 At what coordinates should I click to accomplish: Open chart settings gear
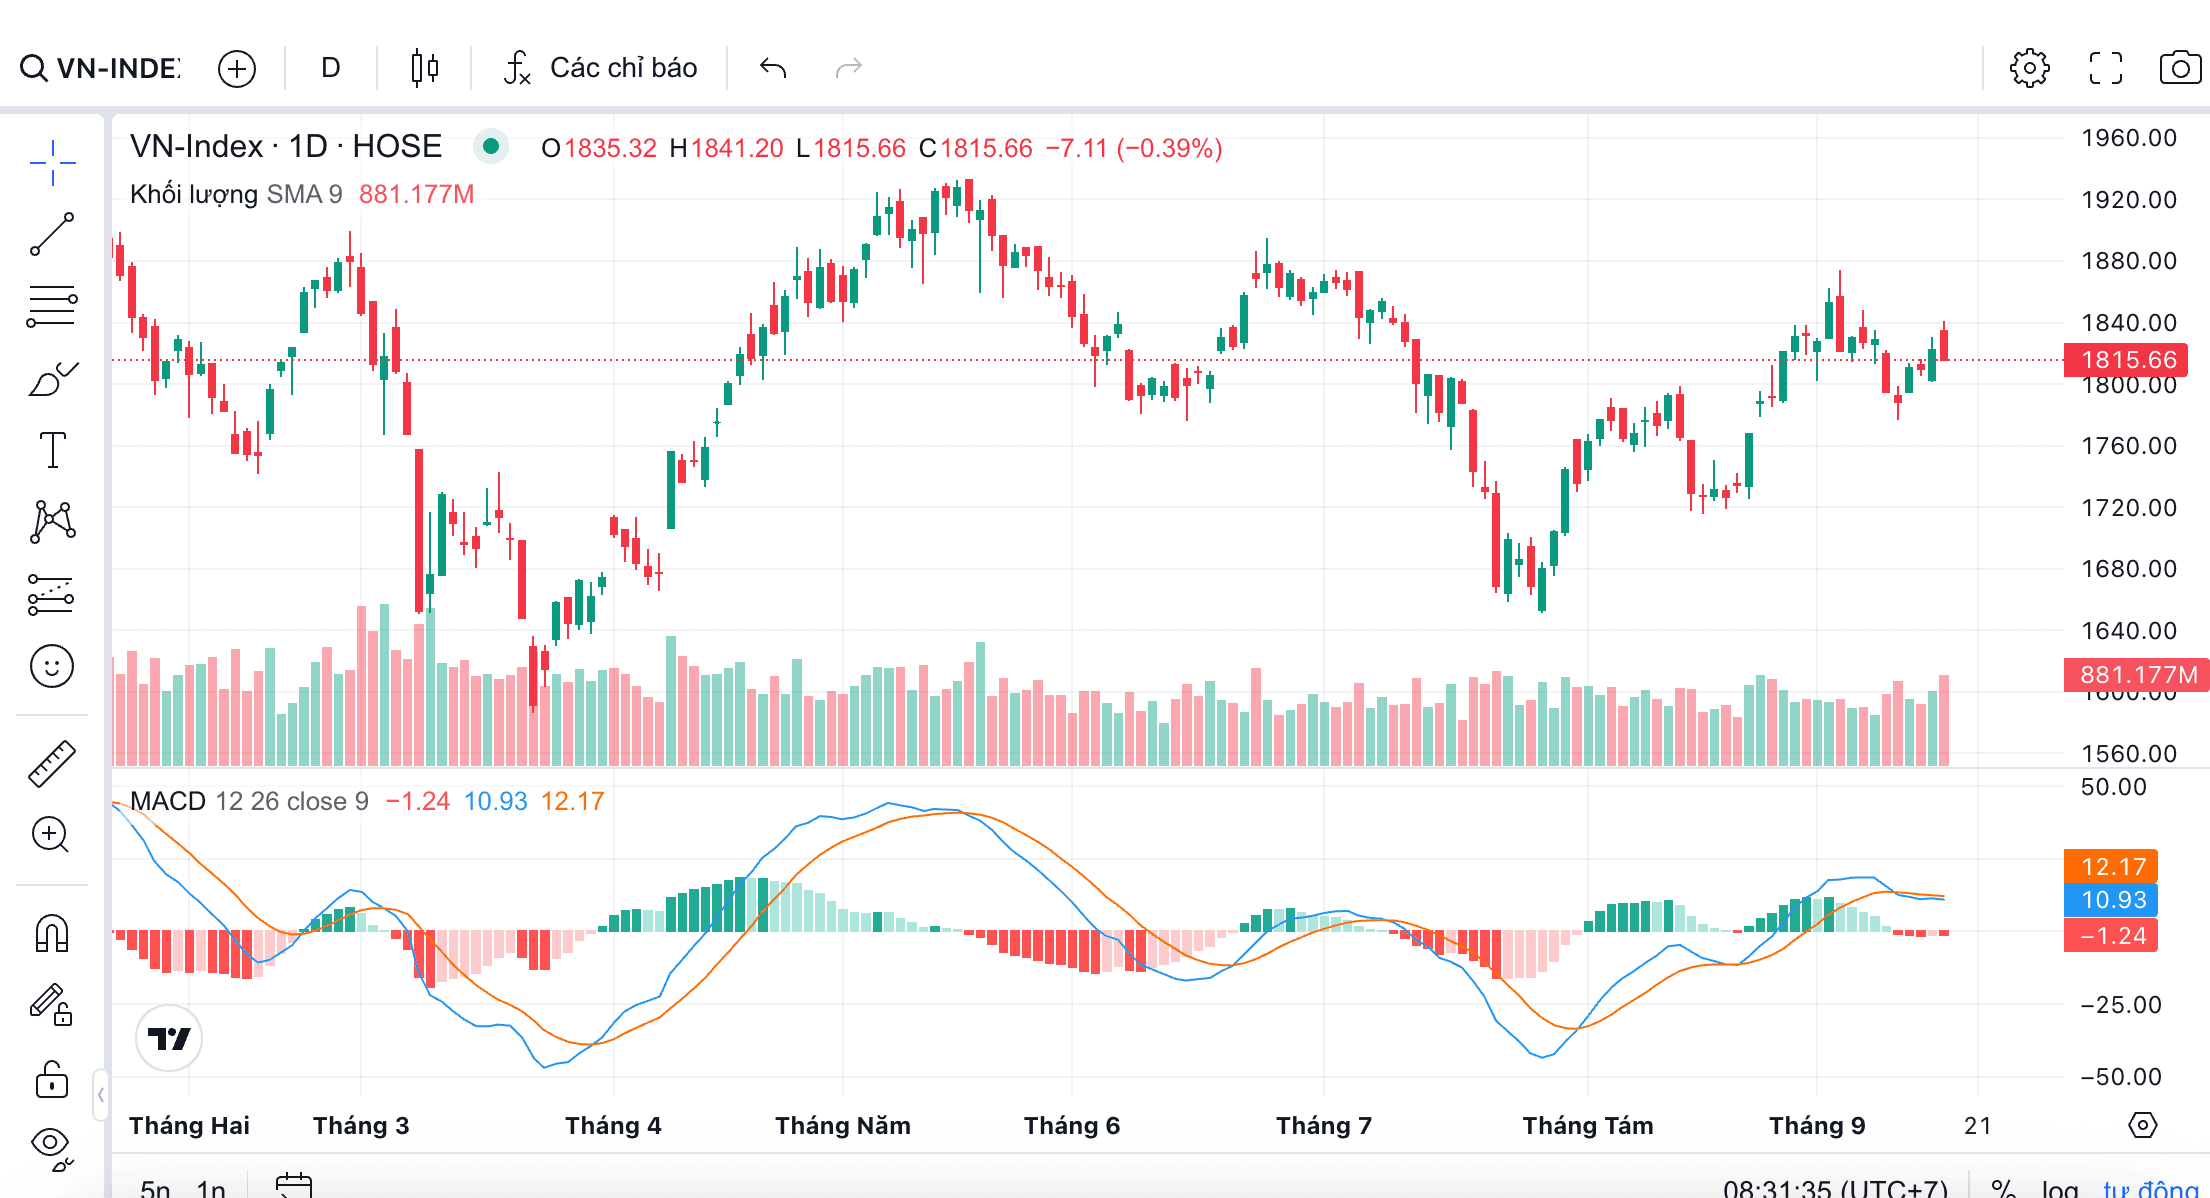tap(2030, 68)
